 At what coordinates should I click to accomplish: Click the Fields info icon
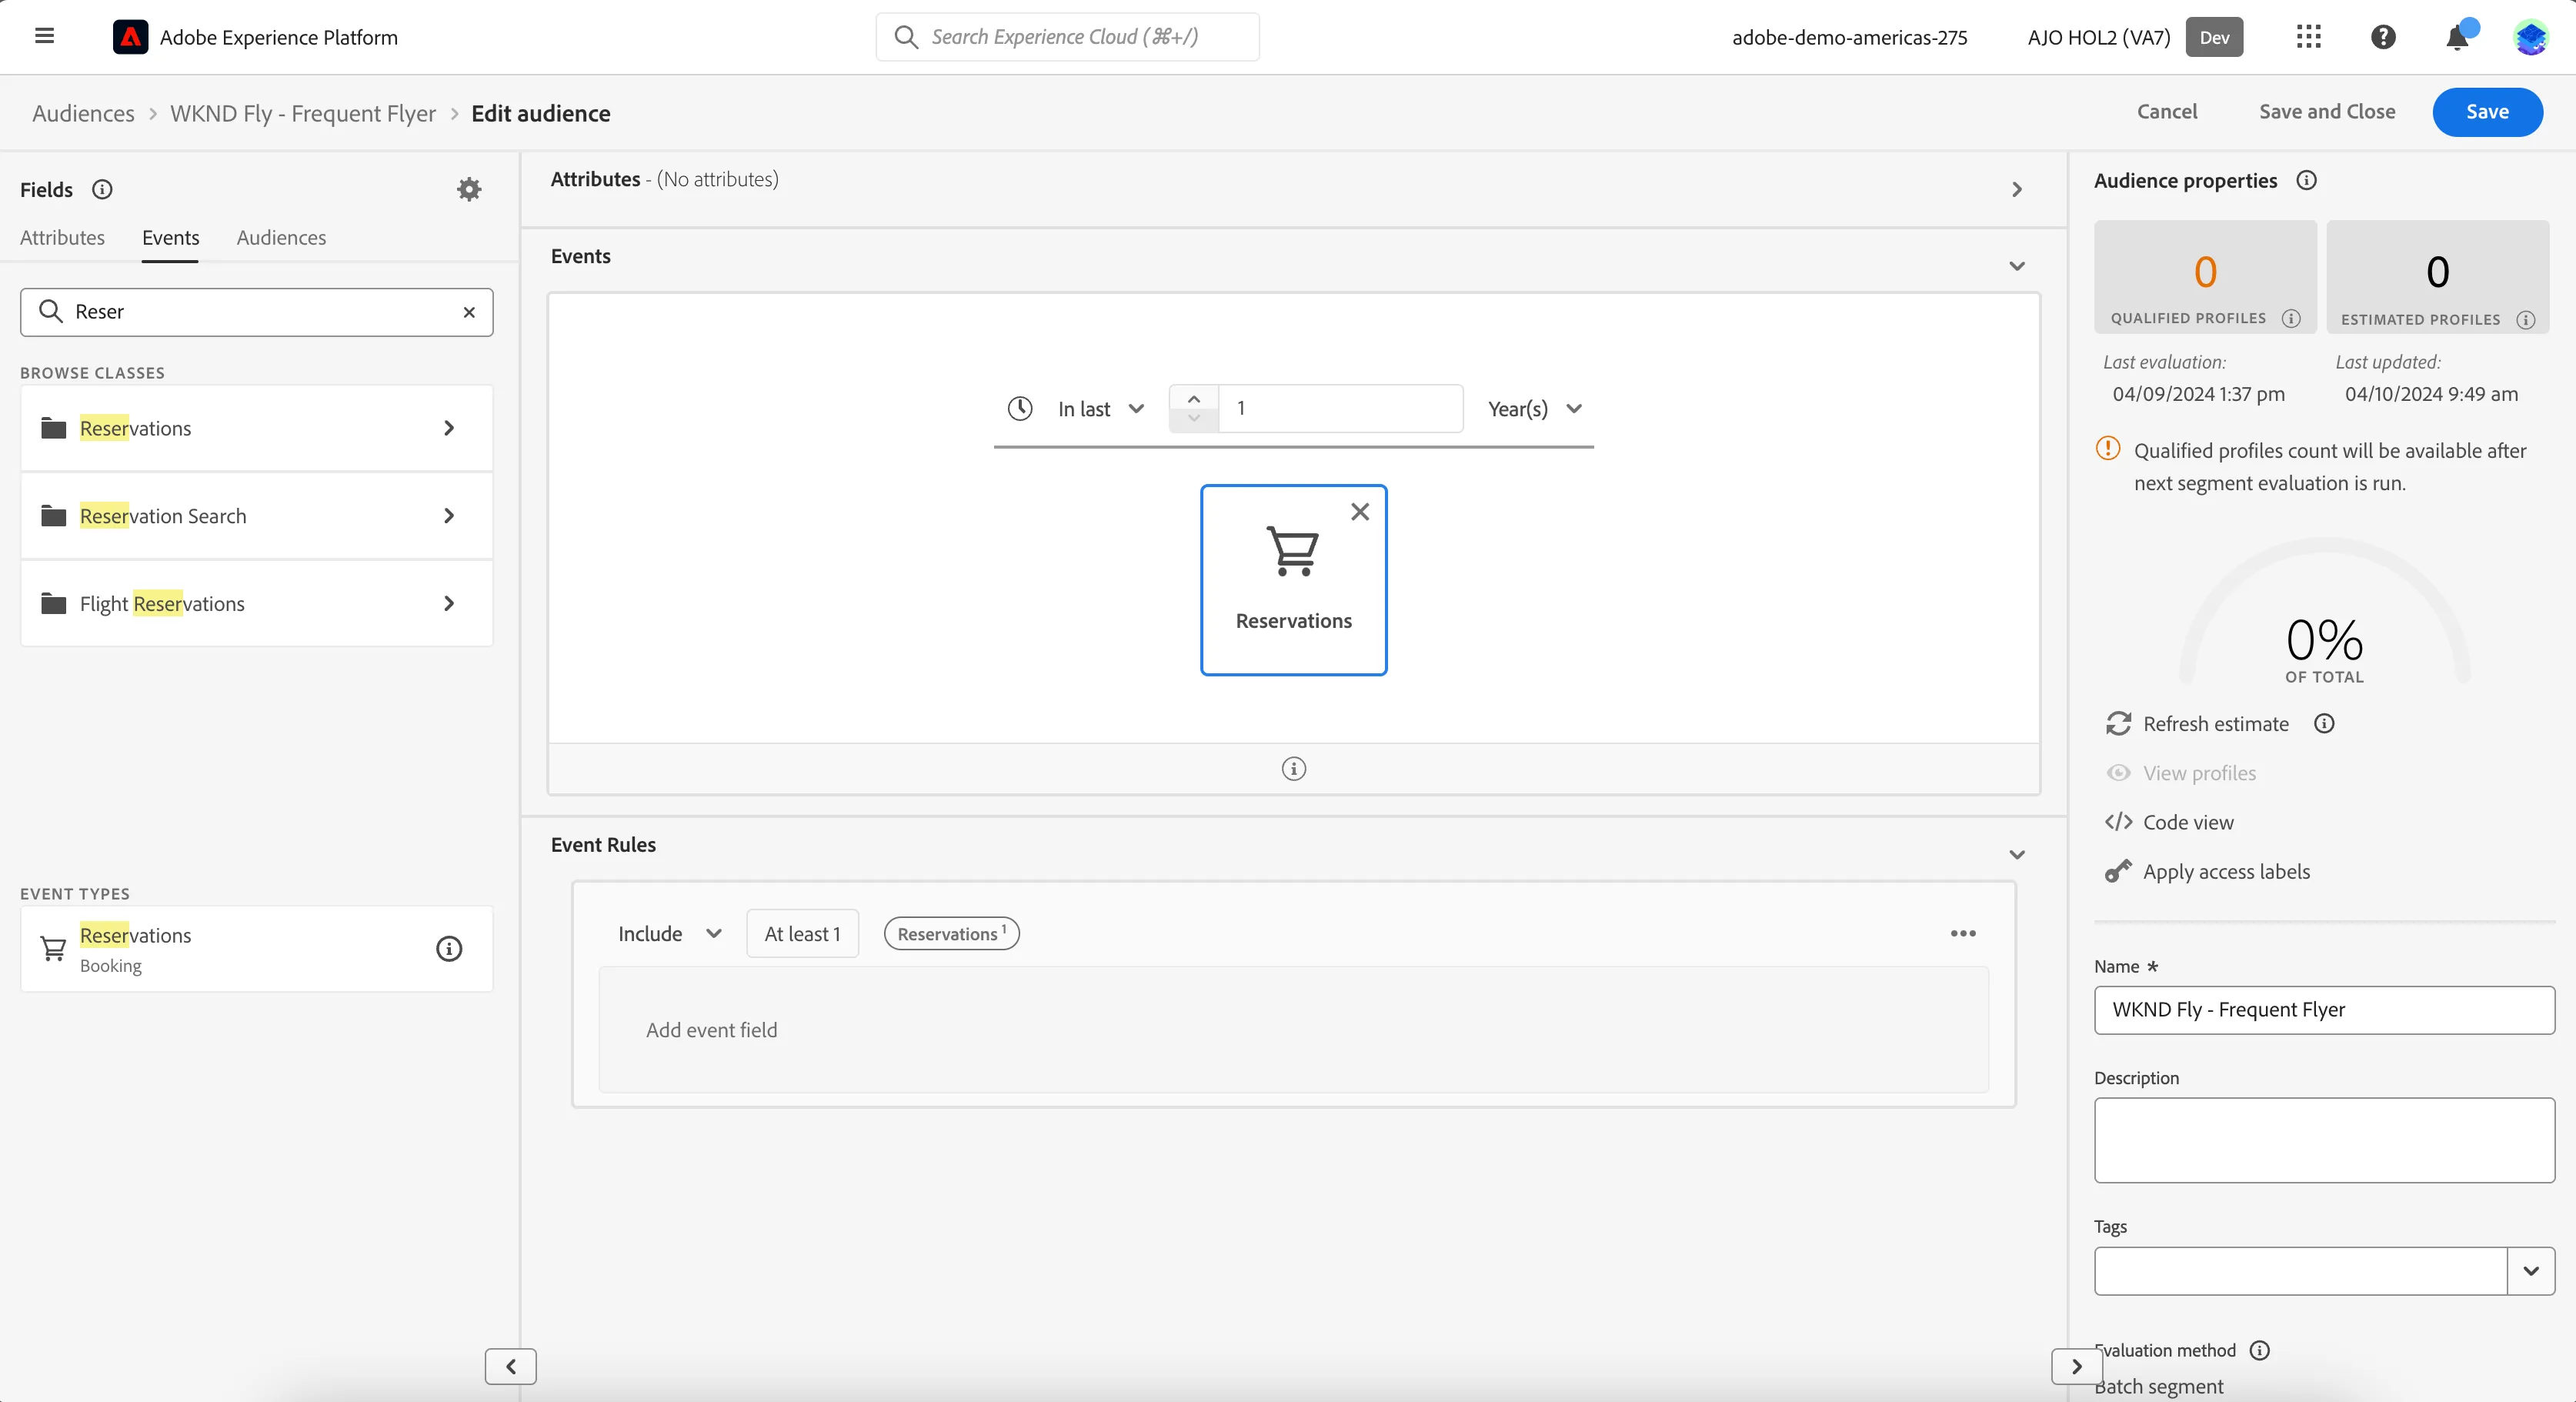pos(102,189)
